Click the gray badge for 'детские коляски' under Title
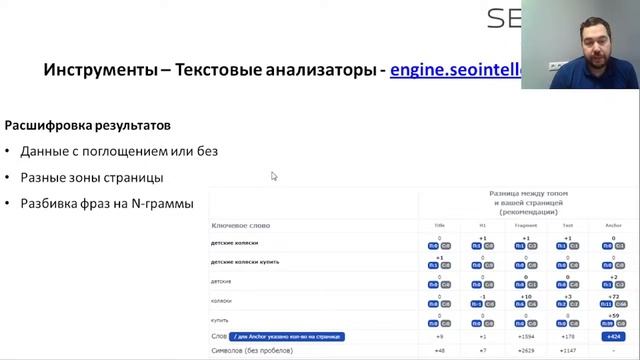640x360 pixels. click(446, 246)
